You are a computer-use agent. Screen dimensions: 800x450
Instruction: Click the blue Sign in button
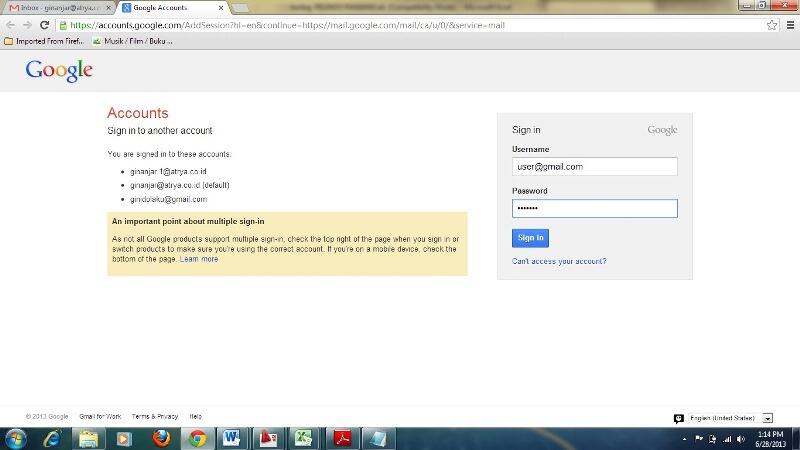[530, 238]
